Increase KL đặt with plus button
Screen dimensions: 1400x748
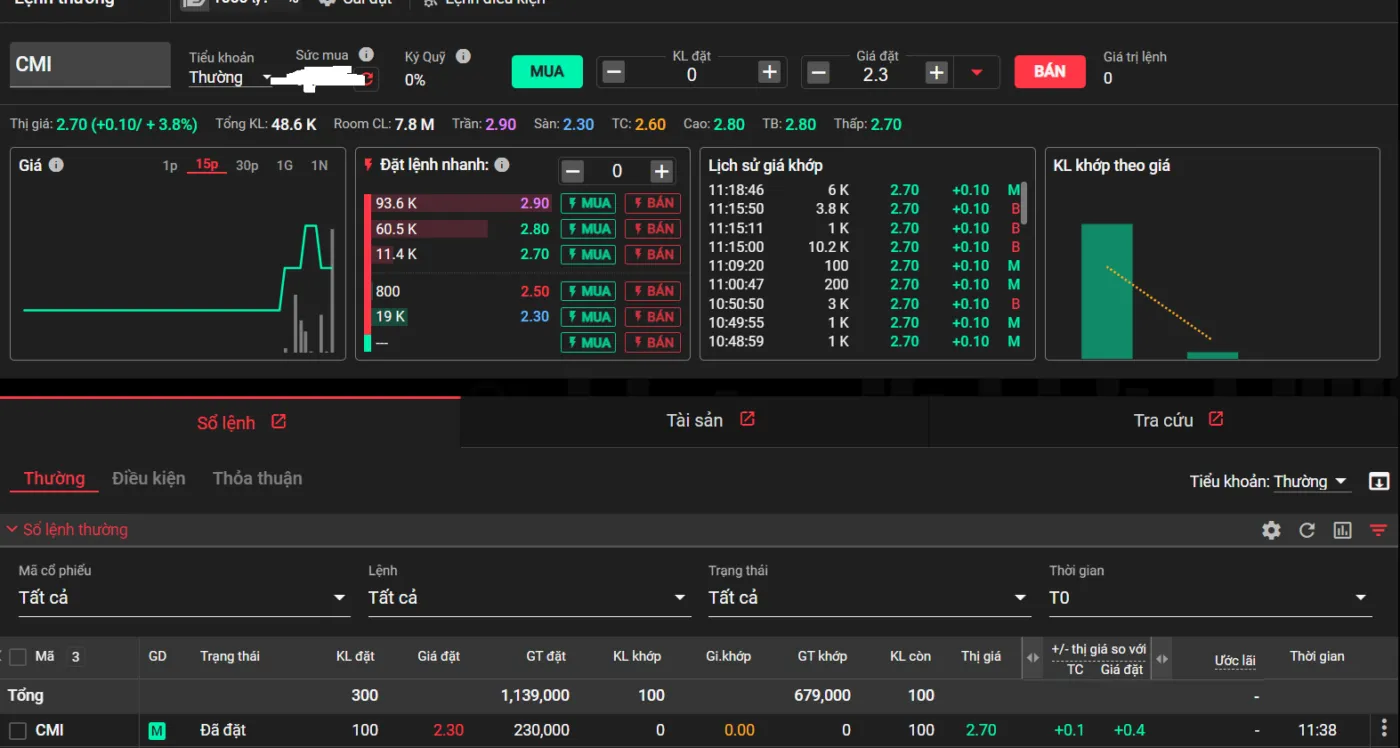(769, 72)
